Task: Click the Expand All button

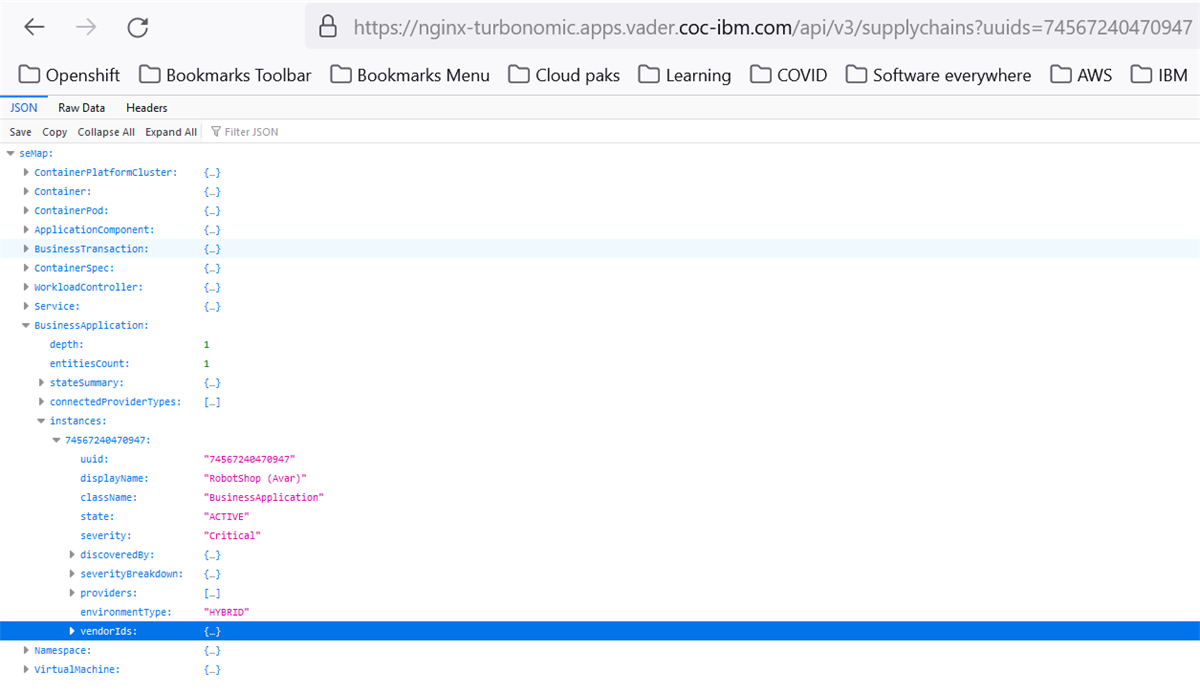Action: [171, 131]
